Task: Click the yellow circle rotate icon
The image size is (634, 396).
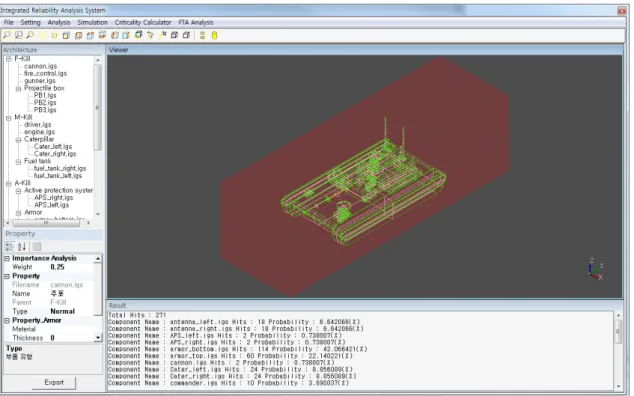Action: point(54,36)
